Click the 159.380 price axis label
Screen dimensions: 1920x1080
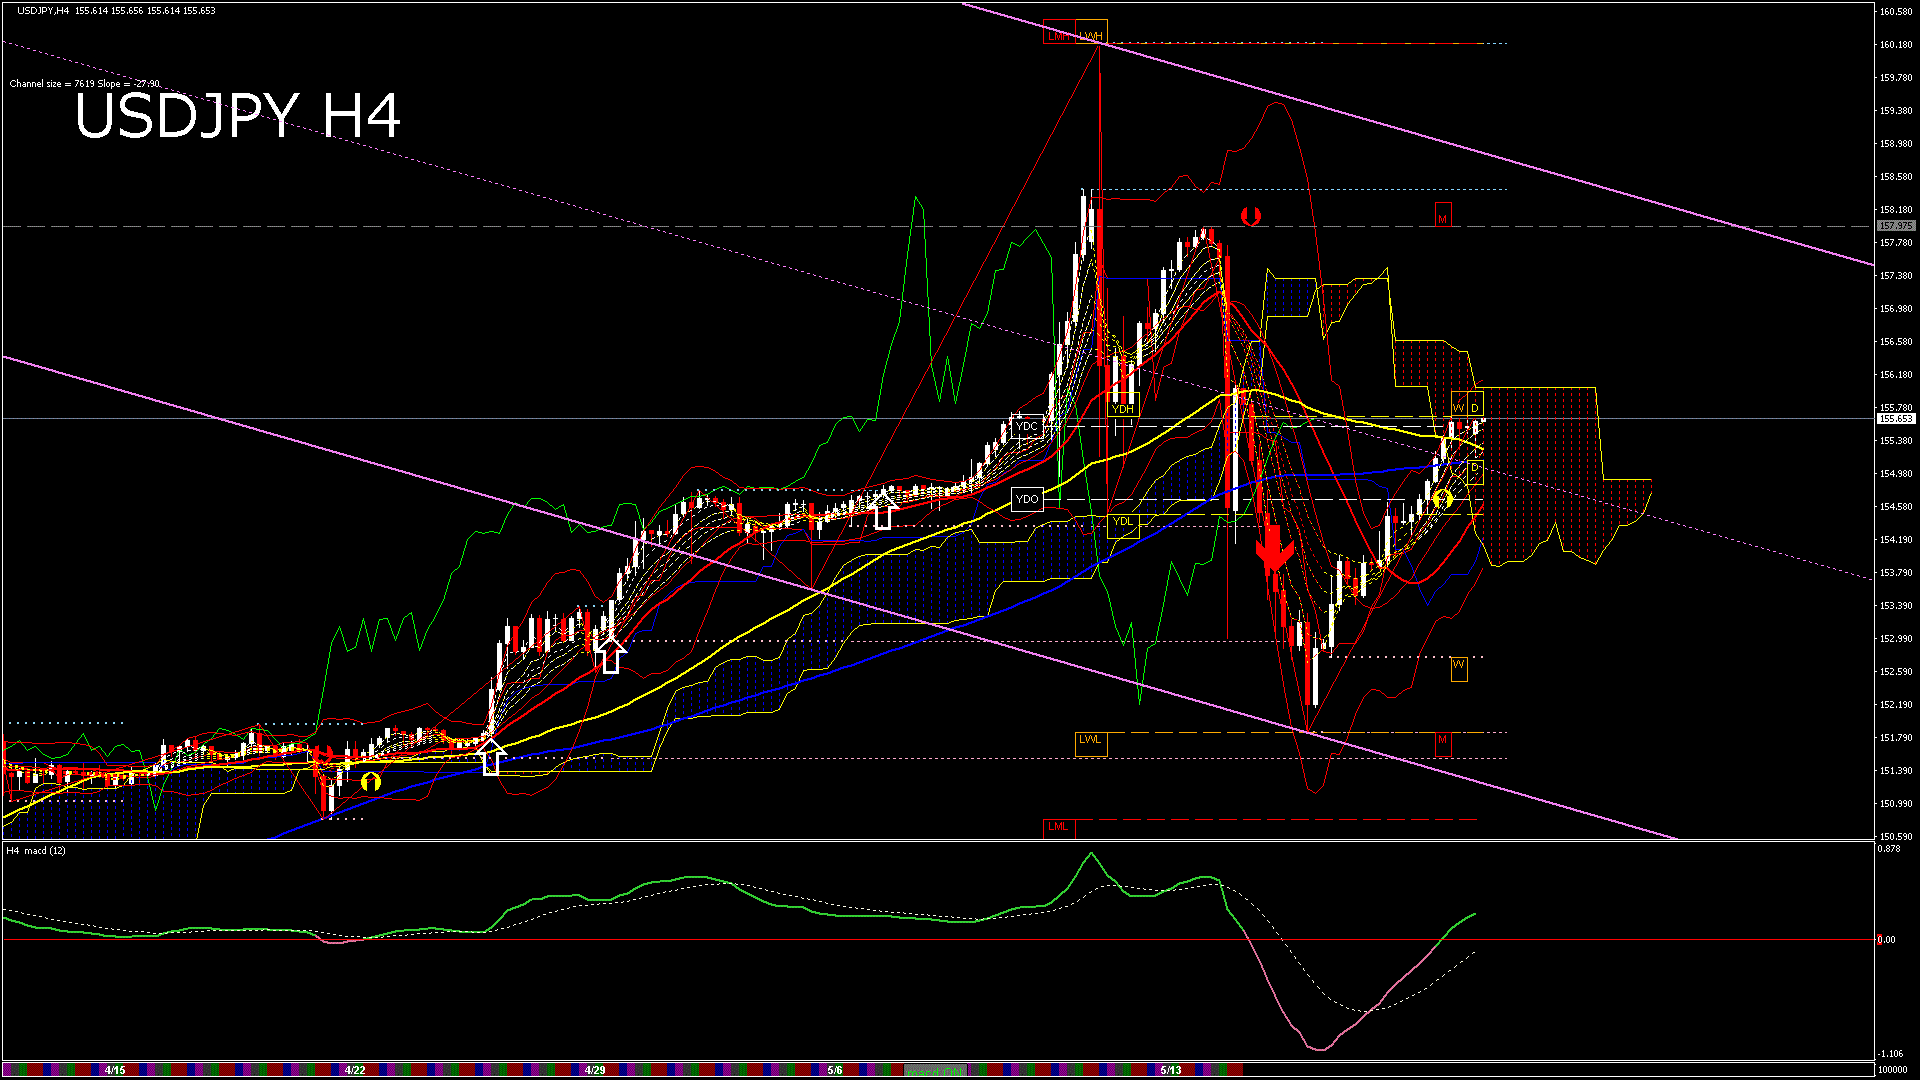click(1896, 111)
